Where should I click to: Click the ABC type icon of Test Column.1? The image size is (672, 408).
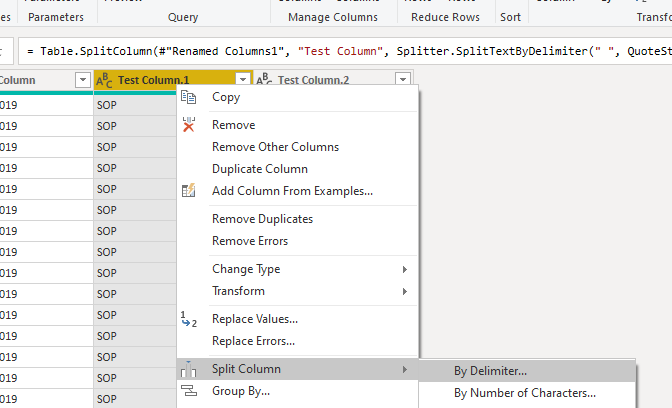(104, 80)
